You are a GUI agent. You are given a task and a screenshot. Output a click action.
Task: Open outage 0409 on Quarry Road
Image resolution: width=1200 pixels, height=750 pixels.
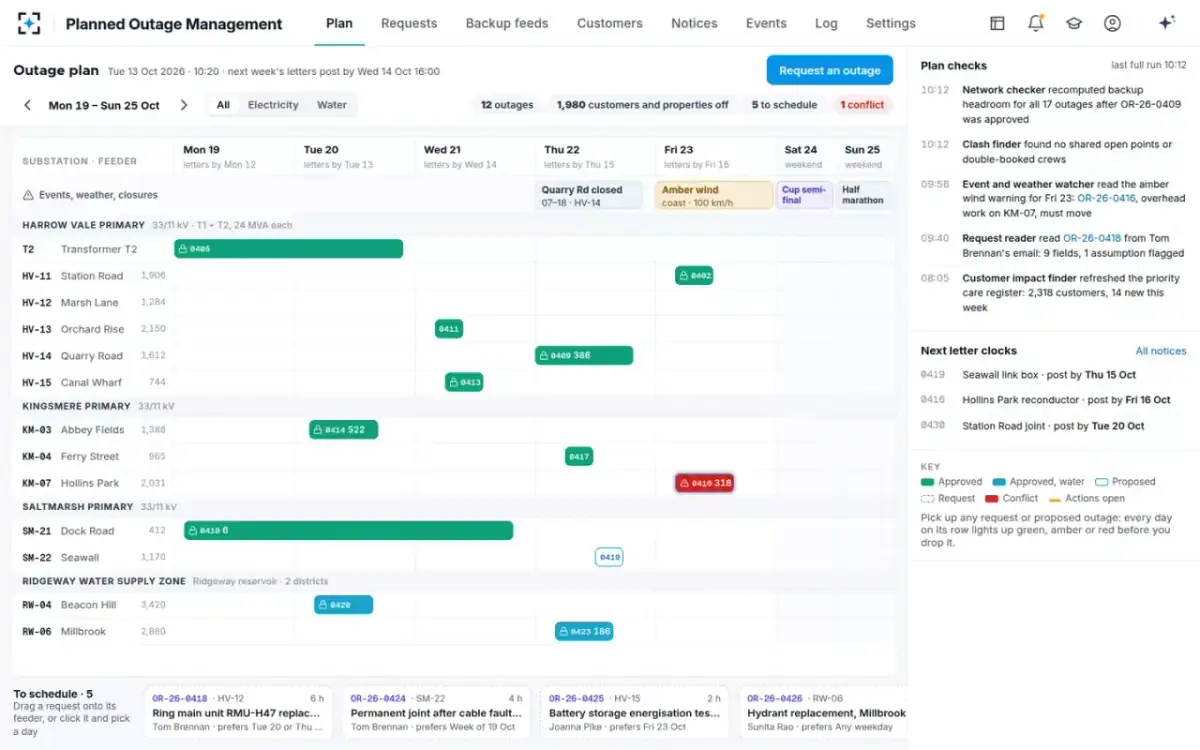click(584, 355)
